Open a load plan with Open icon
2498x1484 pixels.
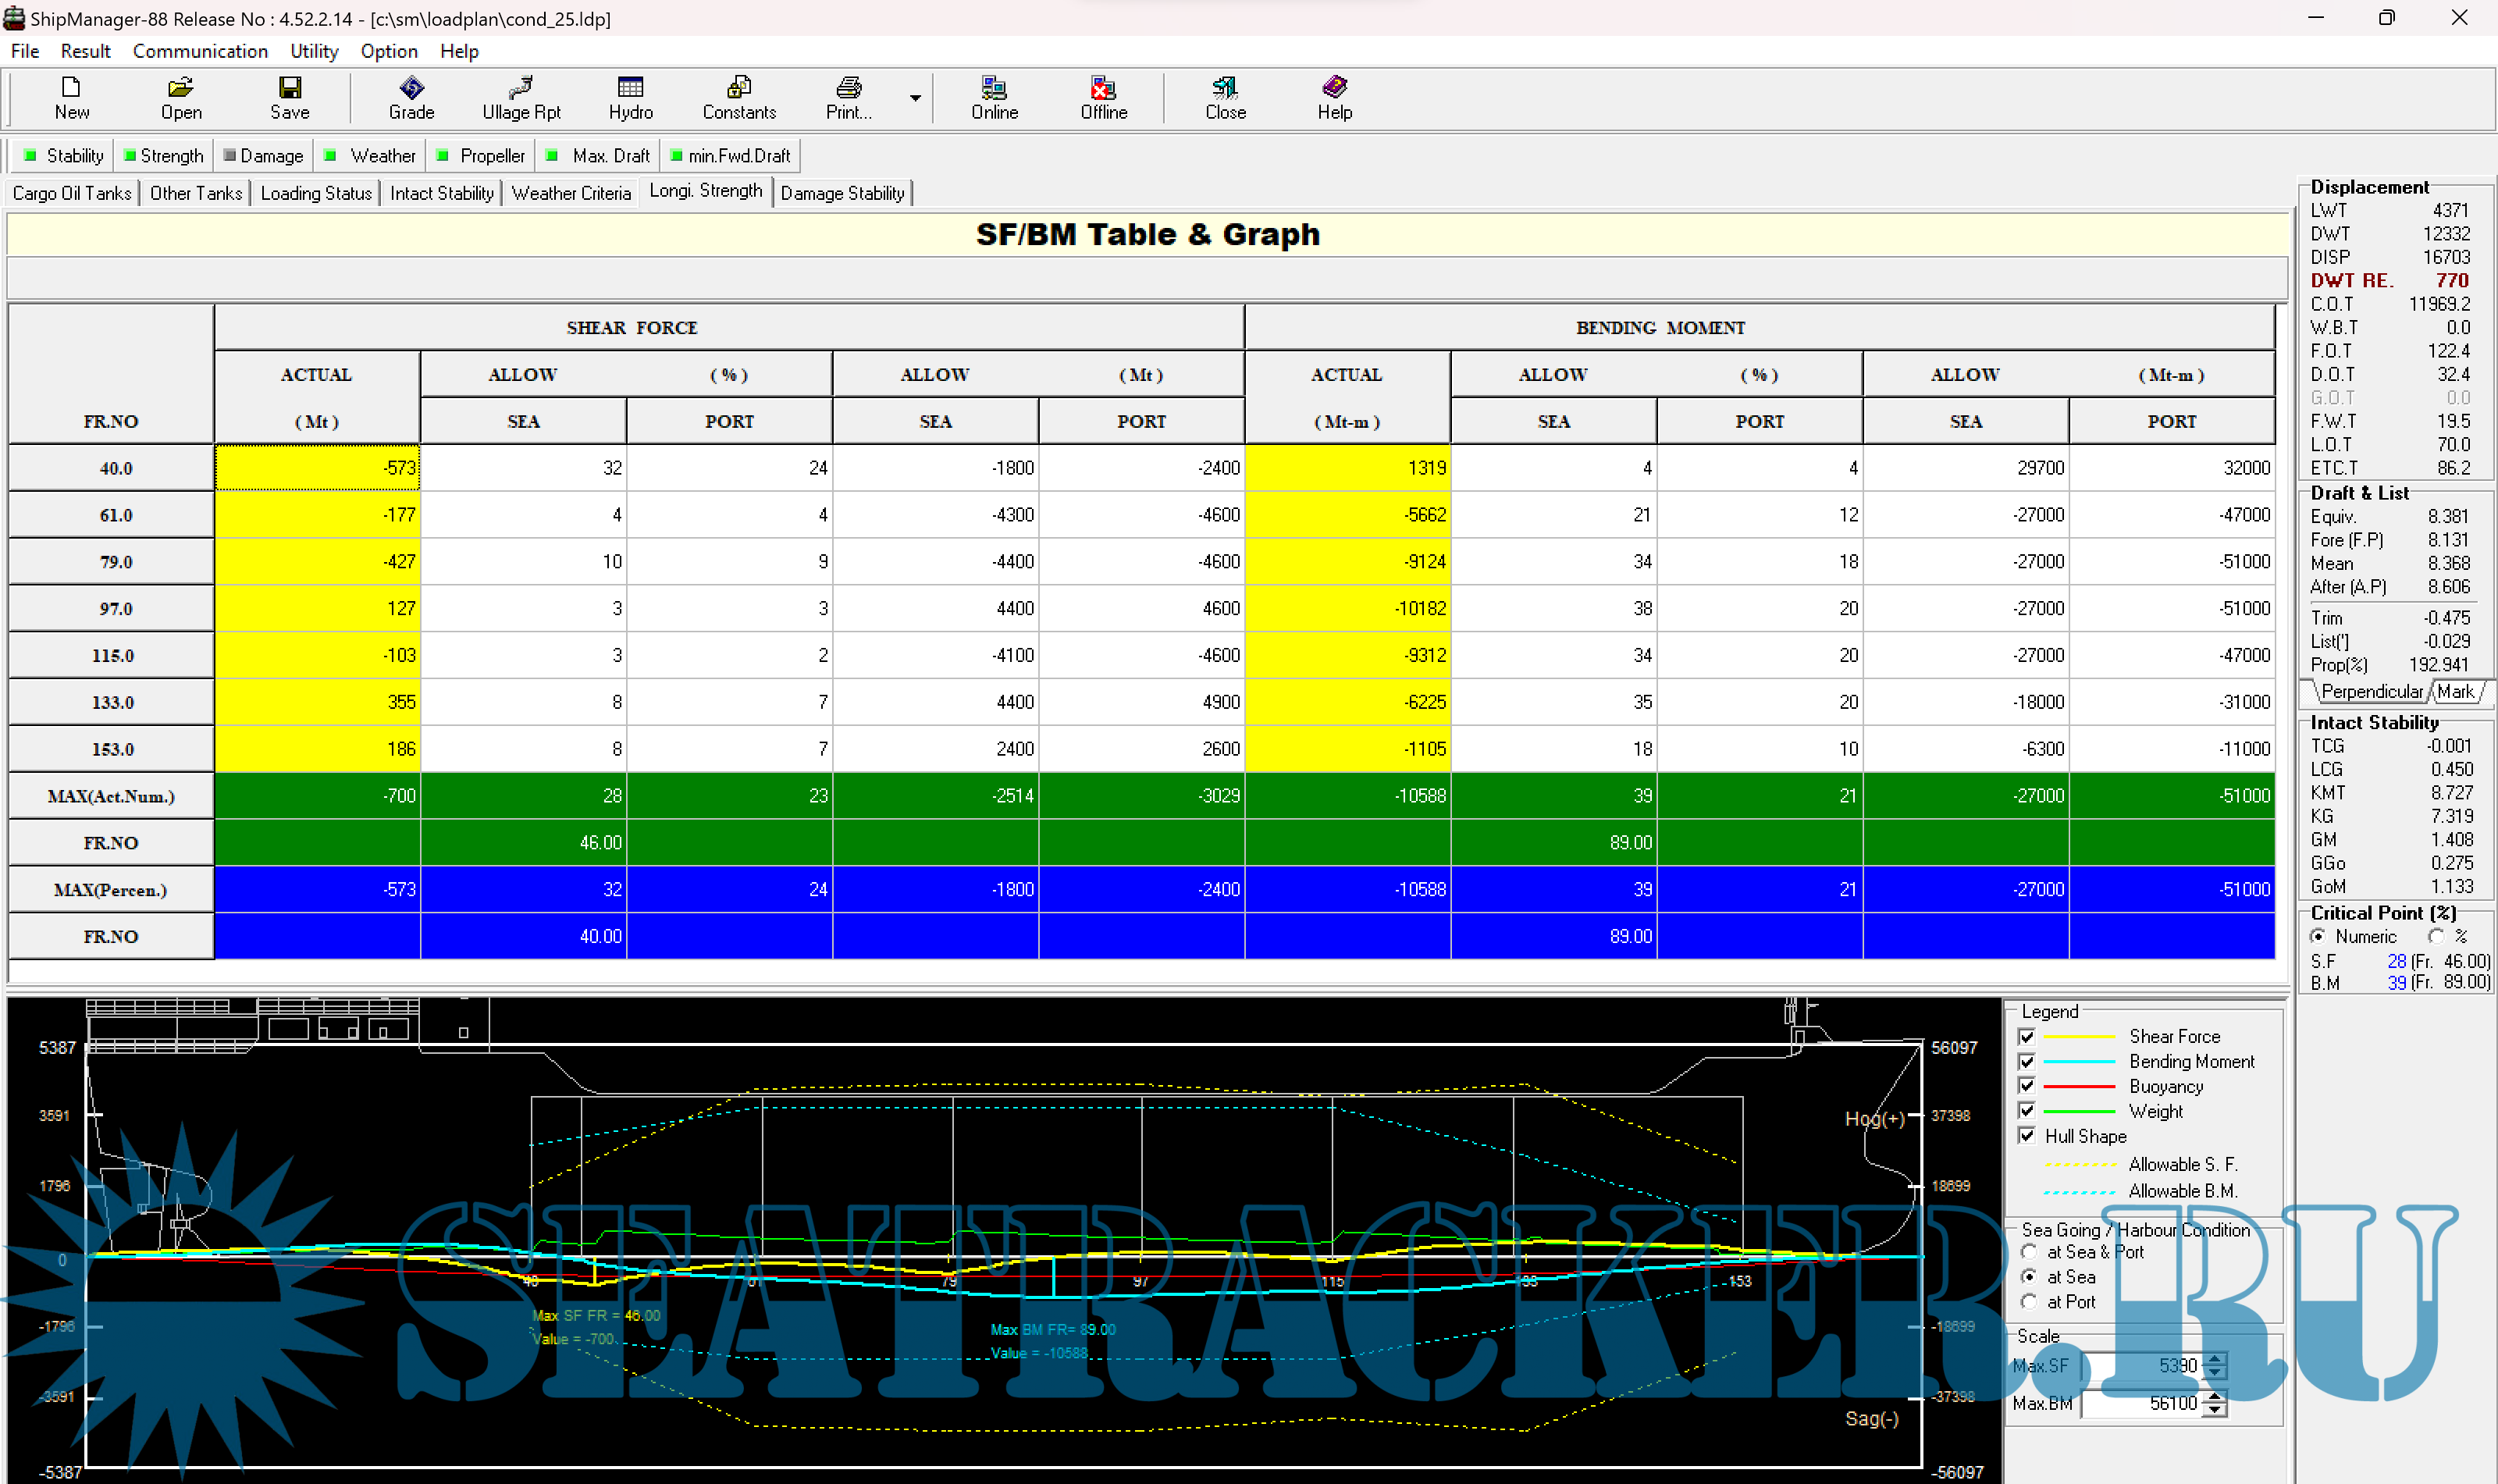coord(181,88)
